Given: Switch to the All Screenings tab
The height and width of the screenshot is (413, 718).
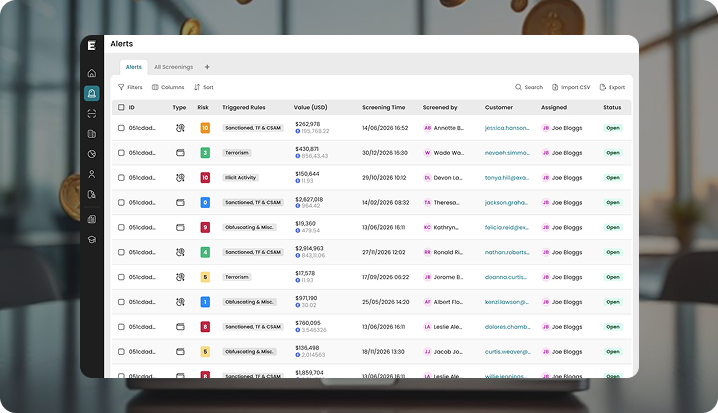Looking at the screenshot, I should pos(173,67).
